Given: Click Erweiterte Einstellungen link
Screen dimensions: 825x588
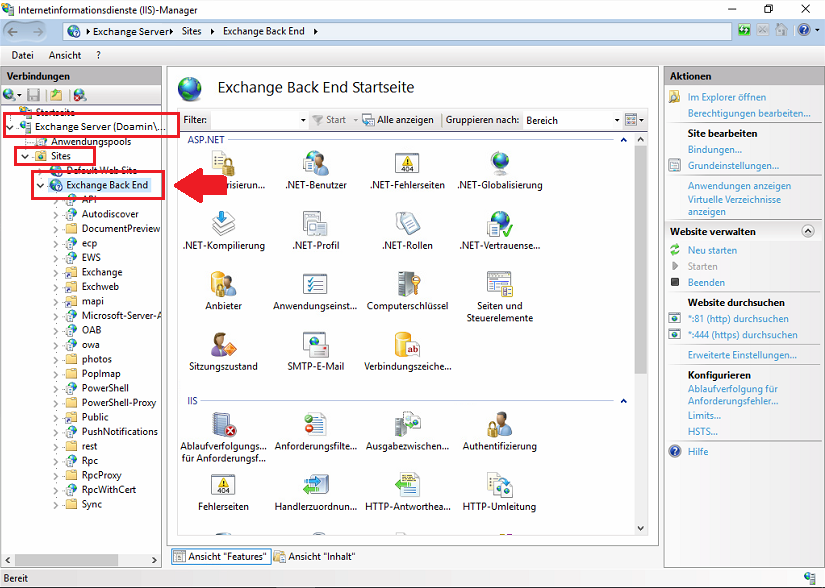Looking at the screenshot, I should (x=742, y=355).
